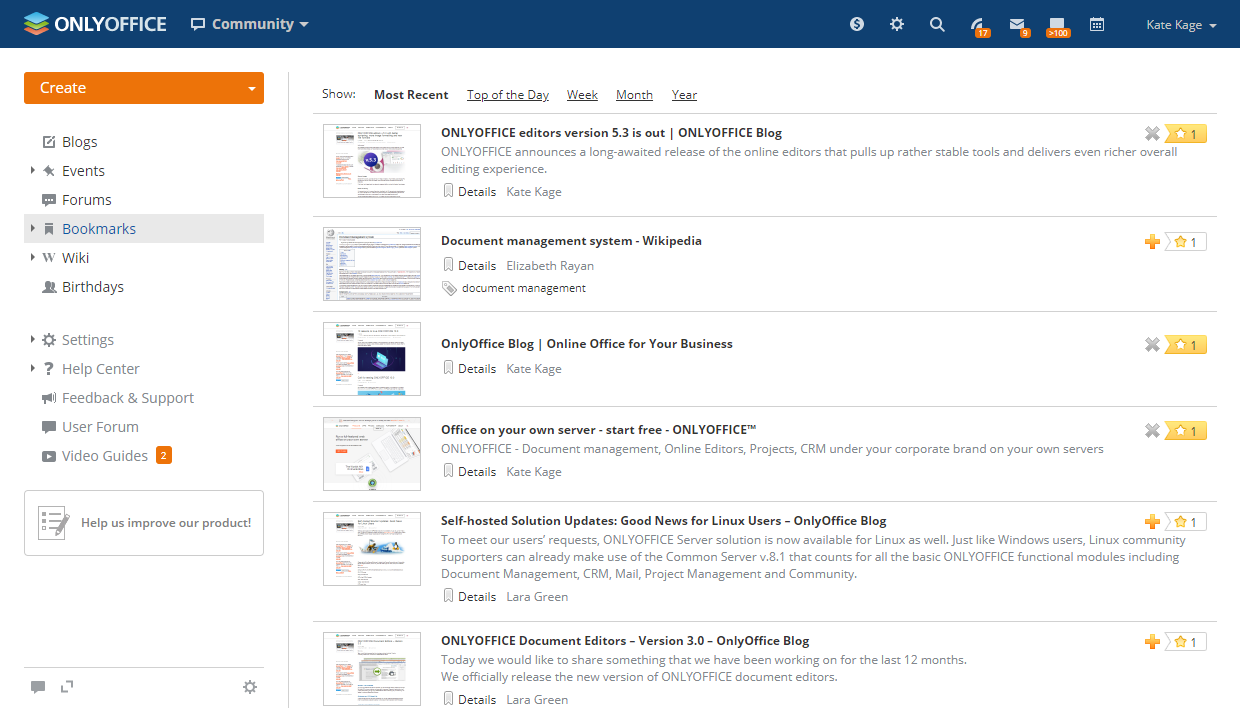The height and width of the screenshot is (708, 1240).
Task: Open thumbnail of Office on your own server
Action: pyautogui.click(x=372, y=454)
